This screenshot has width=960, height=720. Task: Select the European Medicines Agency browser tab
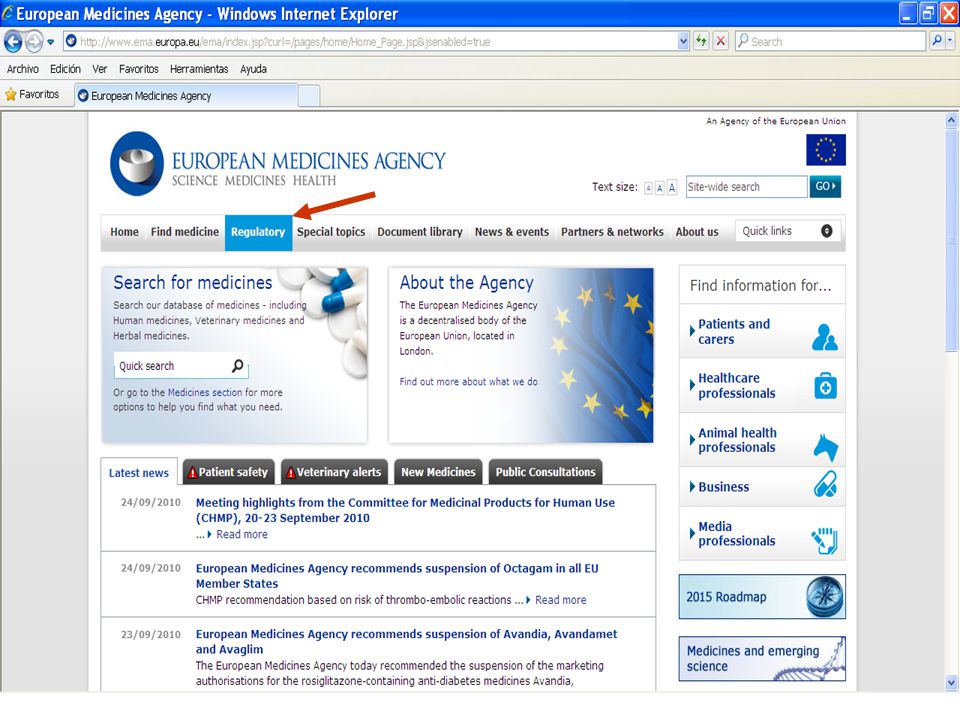click(x=186, y=96)
